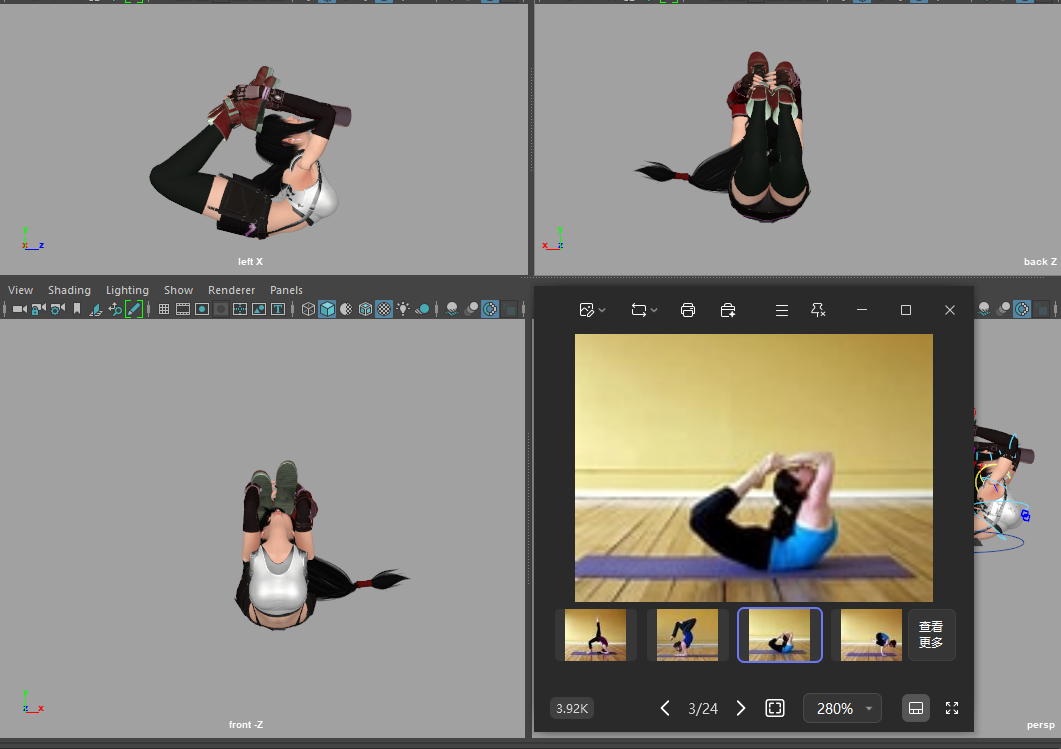Click the printer icon in image viewer
Screen dimensions: 1061x749
click(687, 310)
